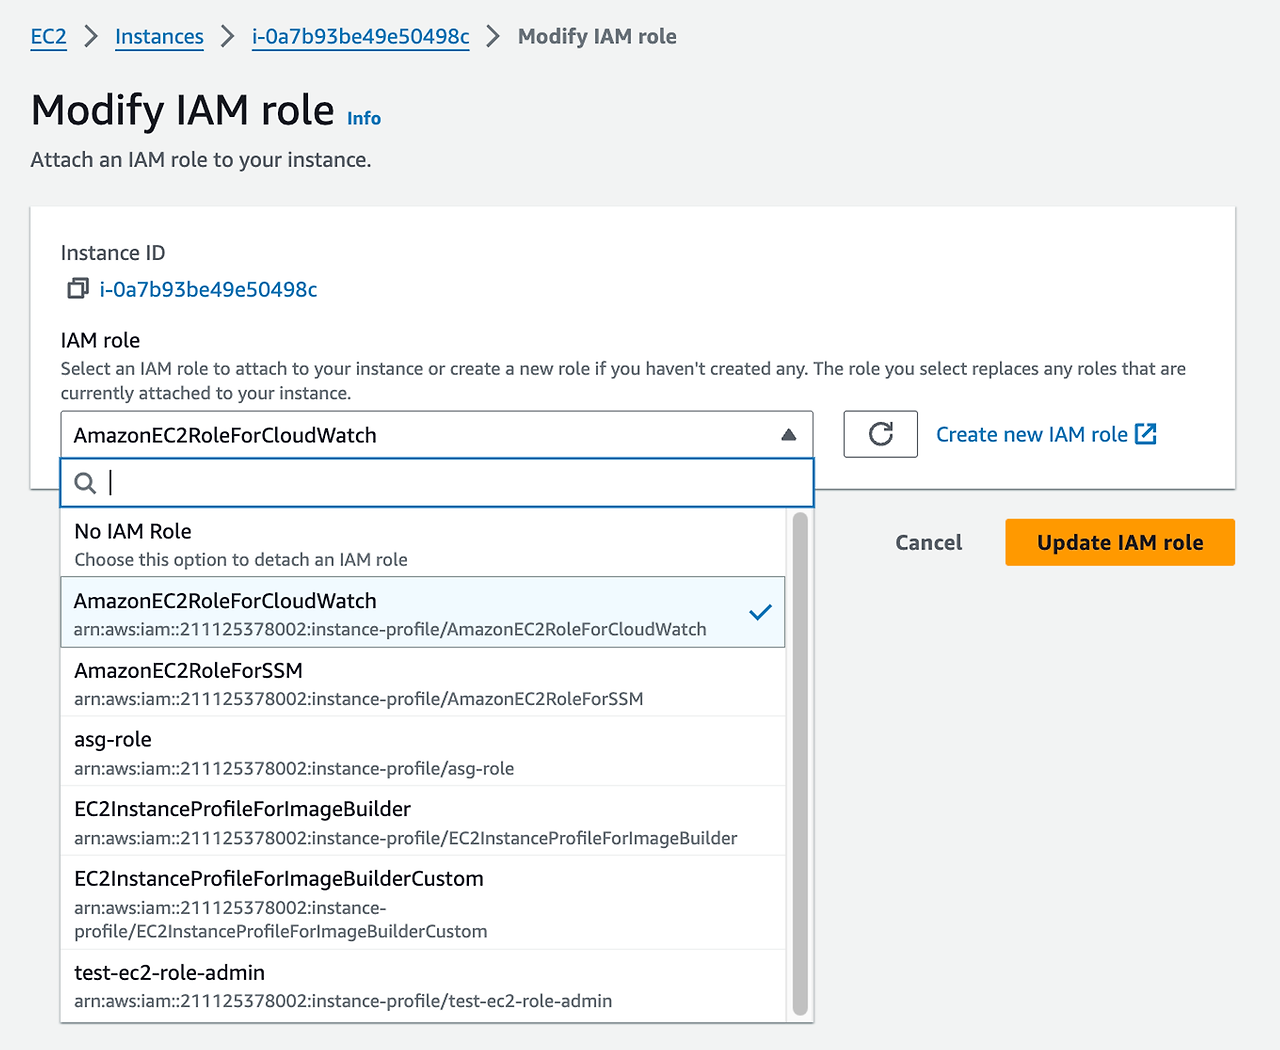Image resolution: width=1280 pixels, height=1050 pixels.
Task: Click the external link icon beside Create new IAM role
Action: tap(1146, 434)
